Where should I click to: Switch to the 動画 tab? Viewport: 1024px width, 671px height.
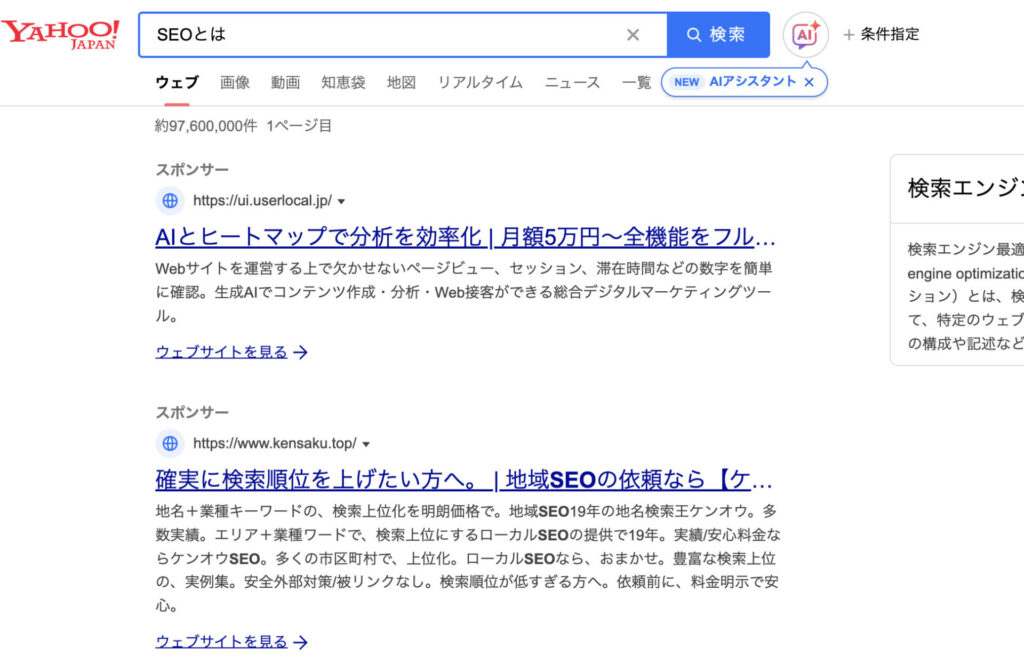[285, 82]
